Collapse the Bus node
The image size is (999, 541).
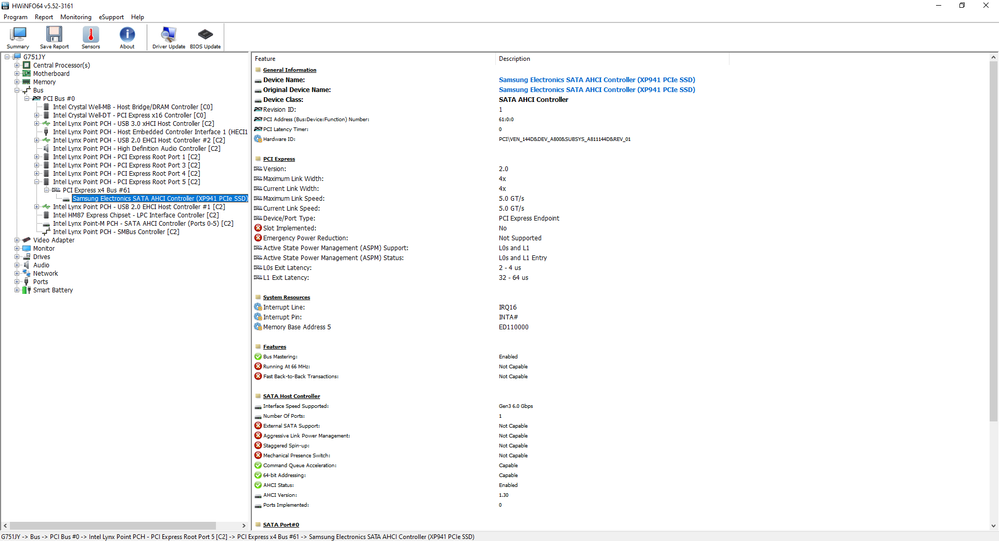point(17,90)
